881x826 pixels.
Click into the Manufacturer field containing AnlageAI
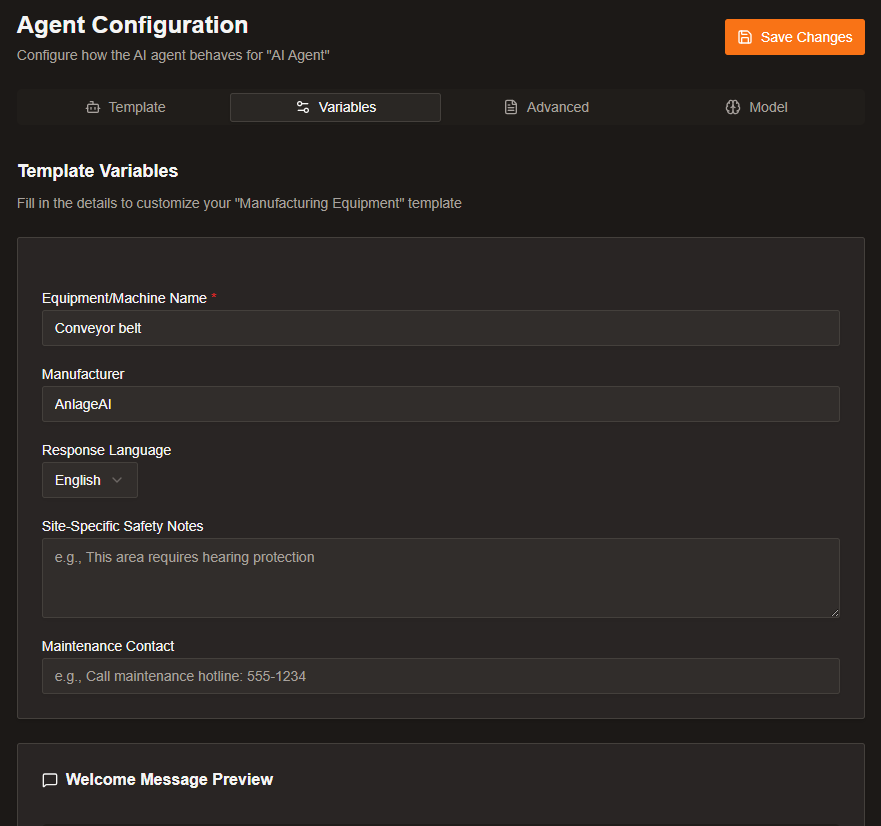tap(440, 404)
